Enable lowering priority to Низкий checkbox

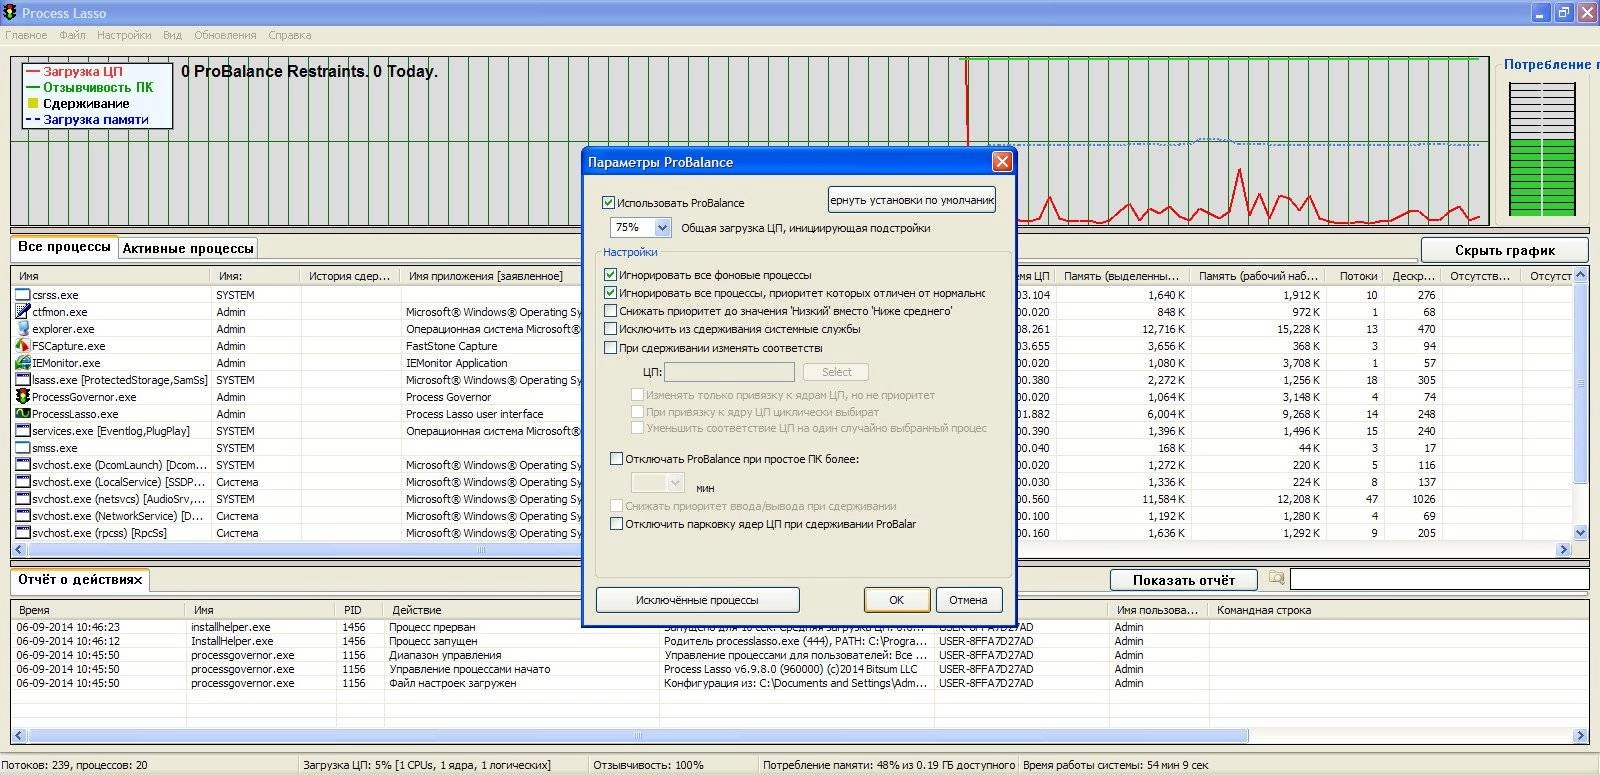point(610,311)
